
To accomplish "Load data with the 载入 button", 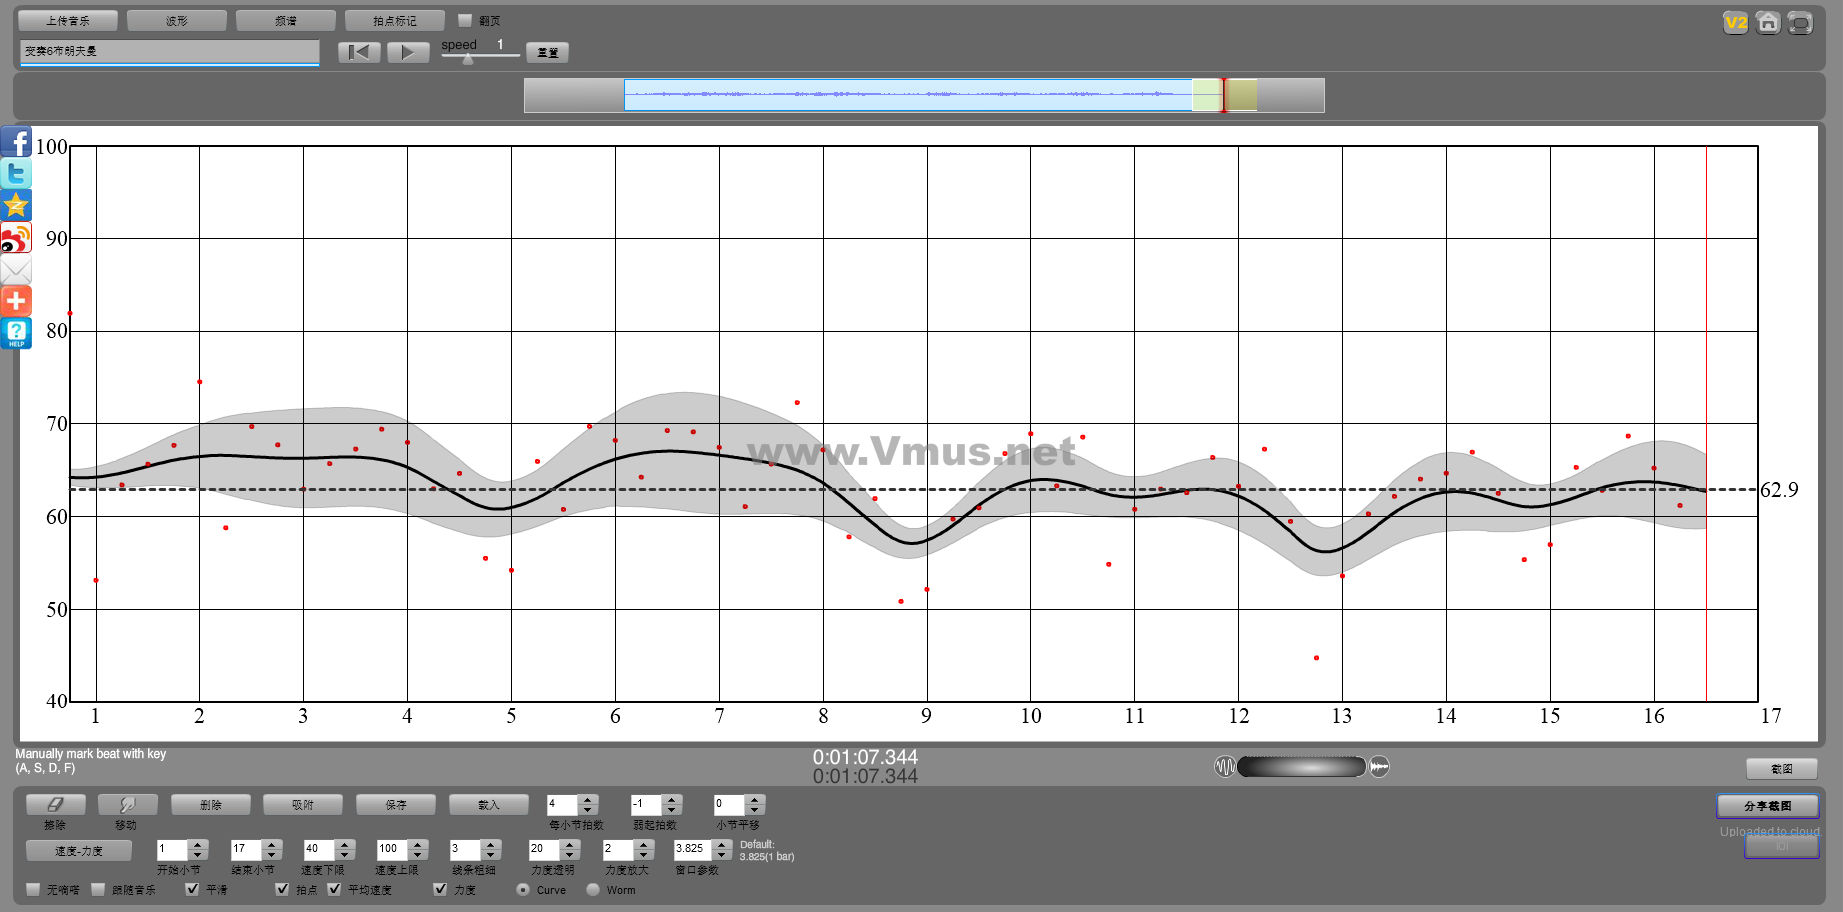I will pyautogui.click(x=489, y=805).
